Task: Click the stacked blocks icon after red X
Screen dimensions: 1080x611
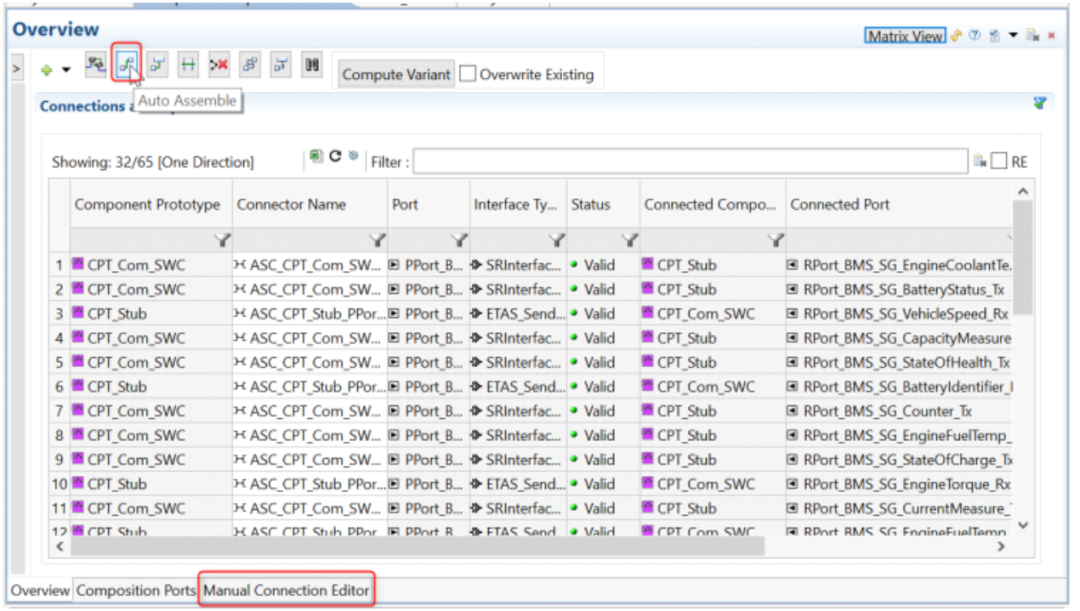Action: coord(249,65)
